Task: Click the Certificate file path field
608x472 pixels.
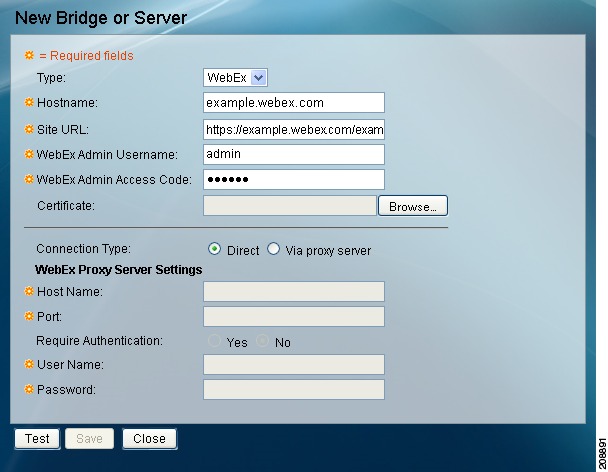Action: (290, 206)
